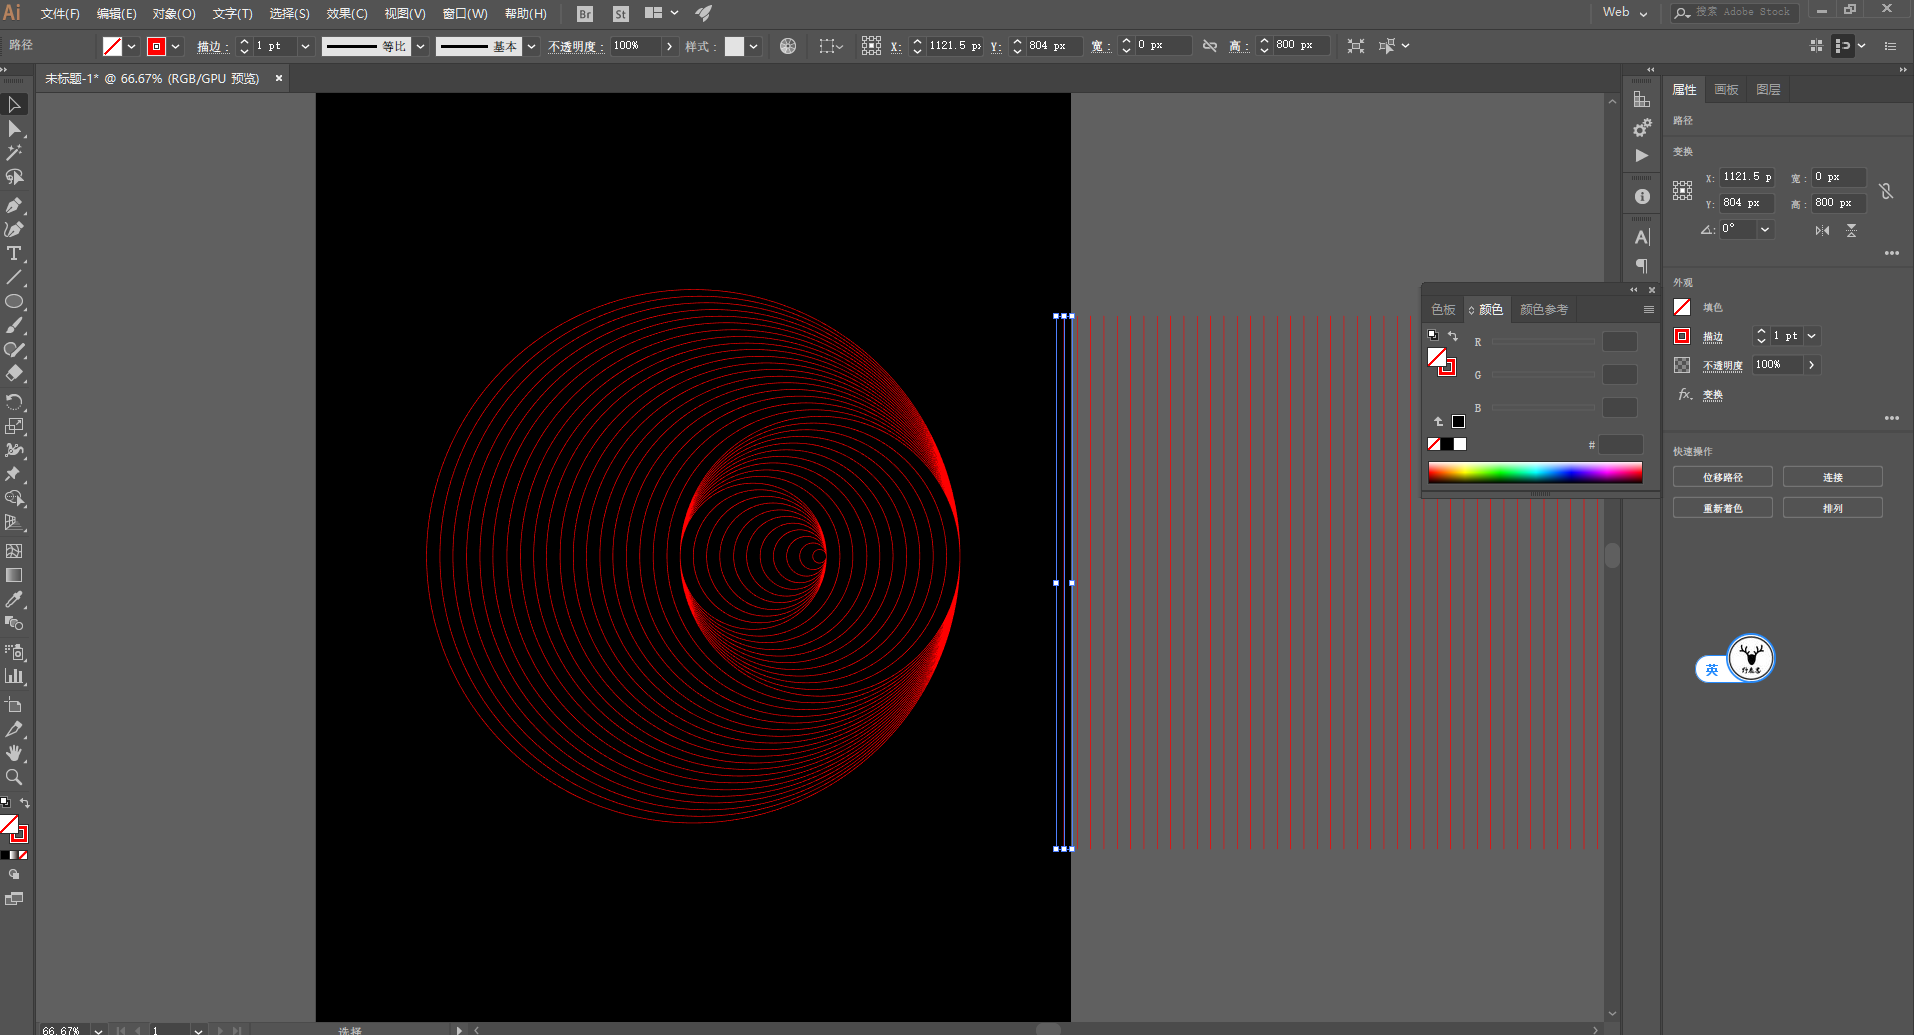Click the opacity input field in toolbar
Viewport: 1914px width, 1035px height.
[x=635, y=46]
